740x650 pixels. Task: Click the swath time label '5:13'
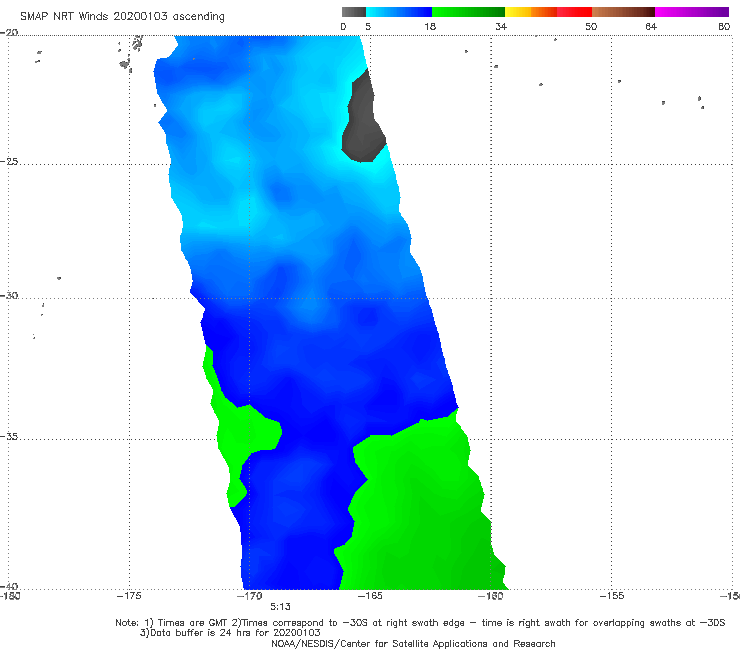pyautogui.click(x=280, y=607)
